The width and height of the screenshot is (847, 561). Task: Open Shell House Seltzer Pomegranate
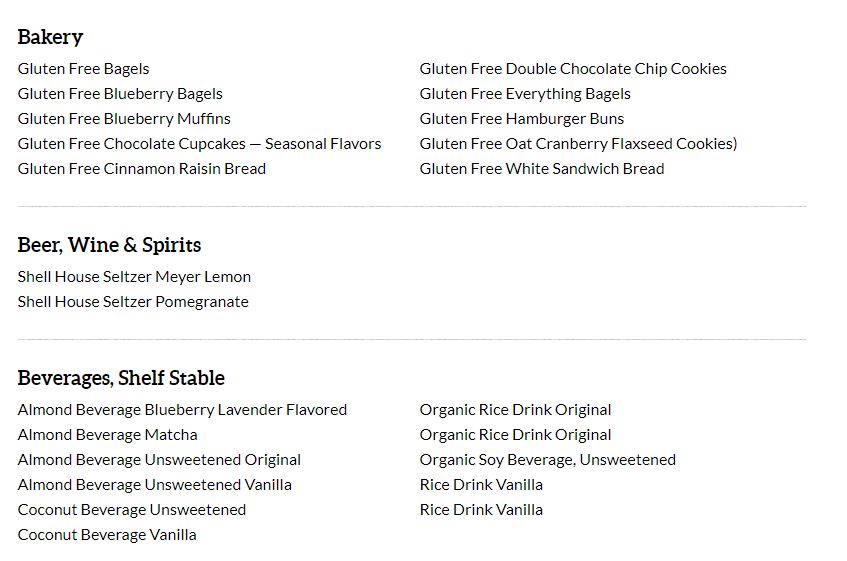click(x=133, y=302)
